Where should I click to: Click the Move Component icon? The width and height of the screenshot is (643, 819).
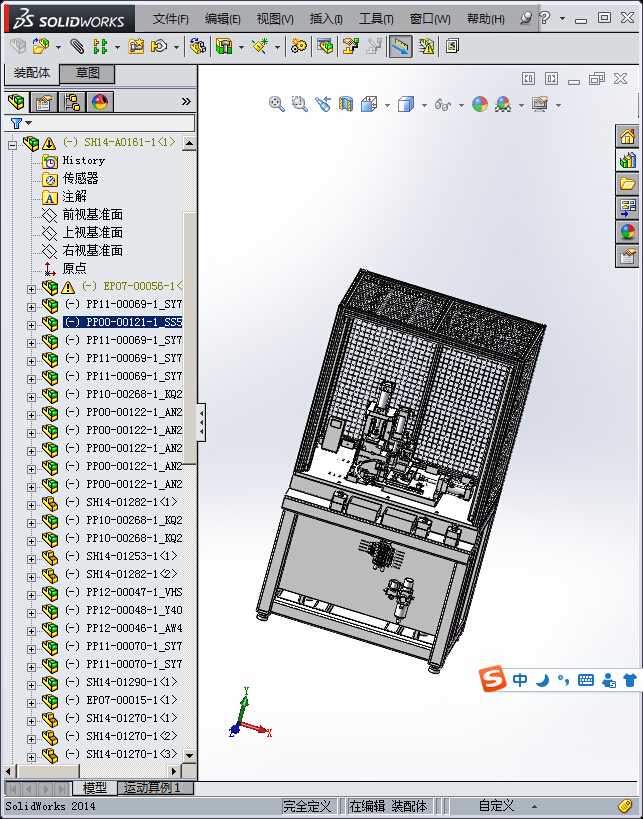click(x=159, y=46)
